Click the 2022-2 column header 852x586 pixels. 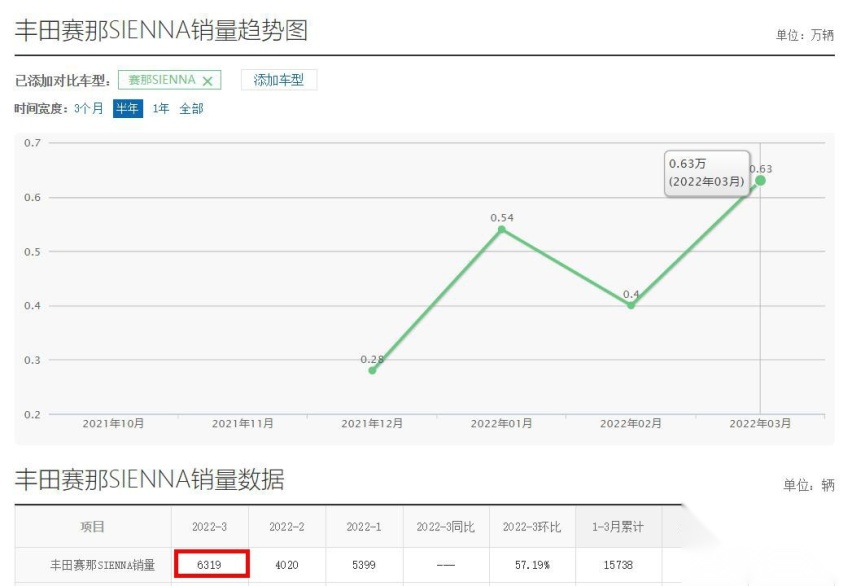coord(287,527)
